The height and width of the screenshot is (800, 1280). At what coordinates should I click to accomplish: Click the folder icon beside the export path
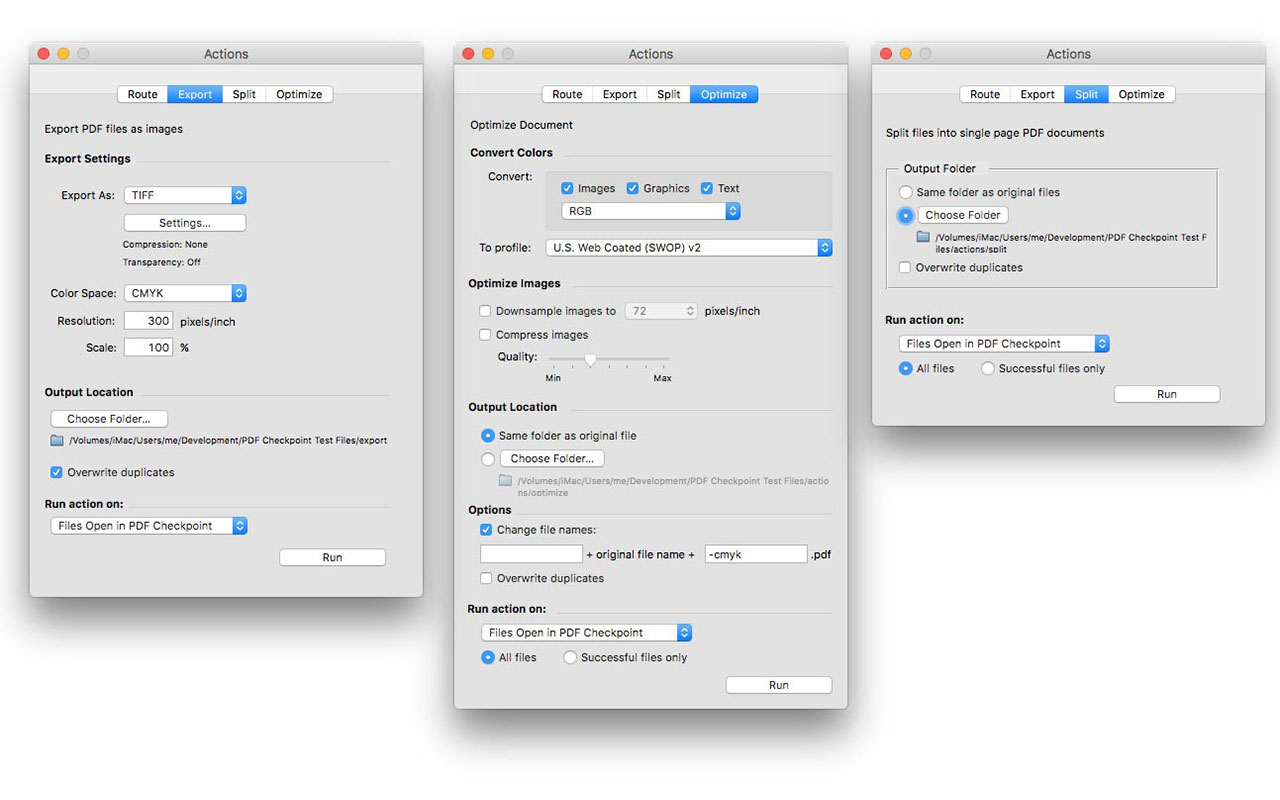57,440
